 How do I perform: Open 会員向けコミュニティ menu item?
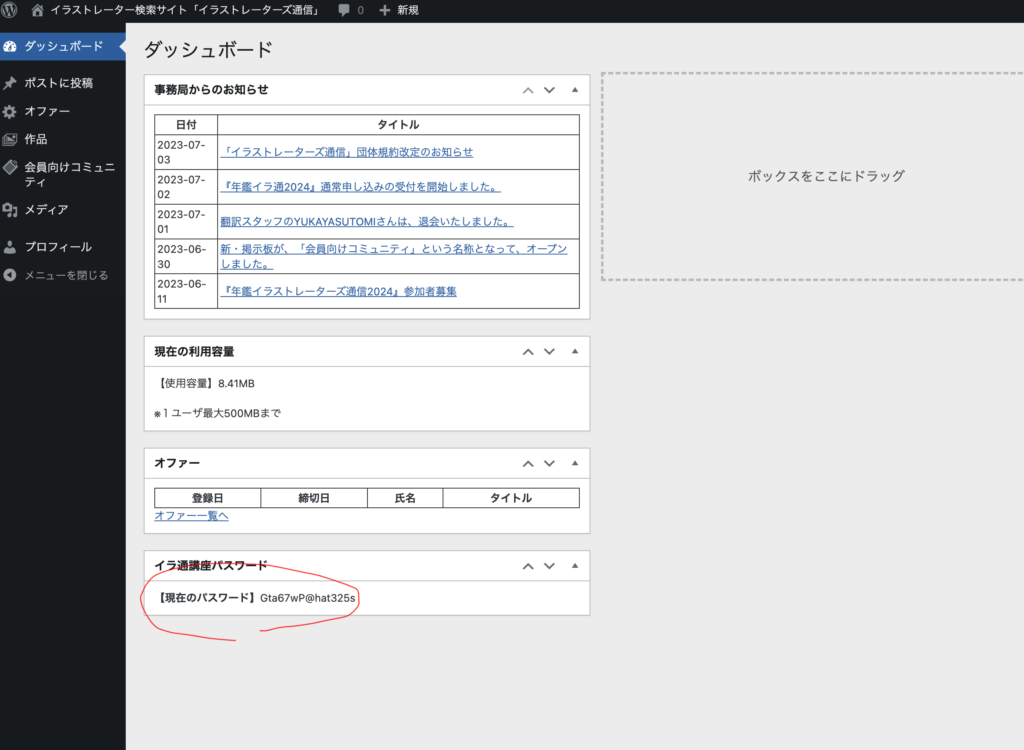pyautogui.click(x=63, y=174)
